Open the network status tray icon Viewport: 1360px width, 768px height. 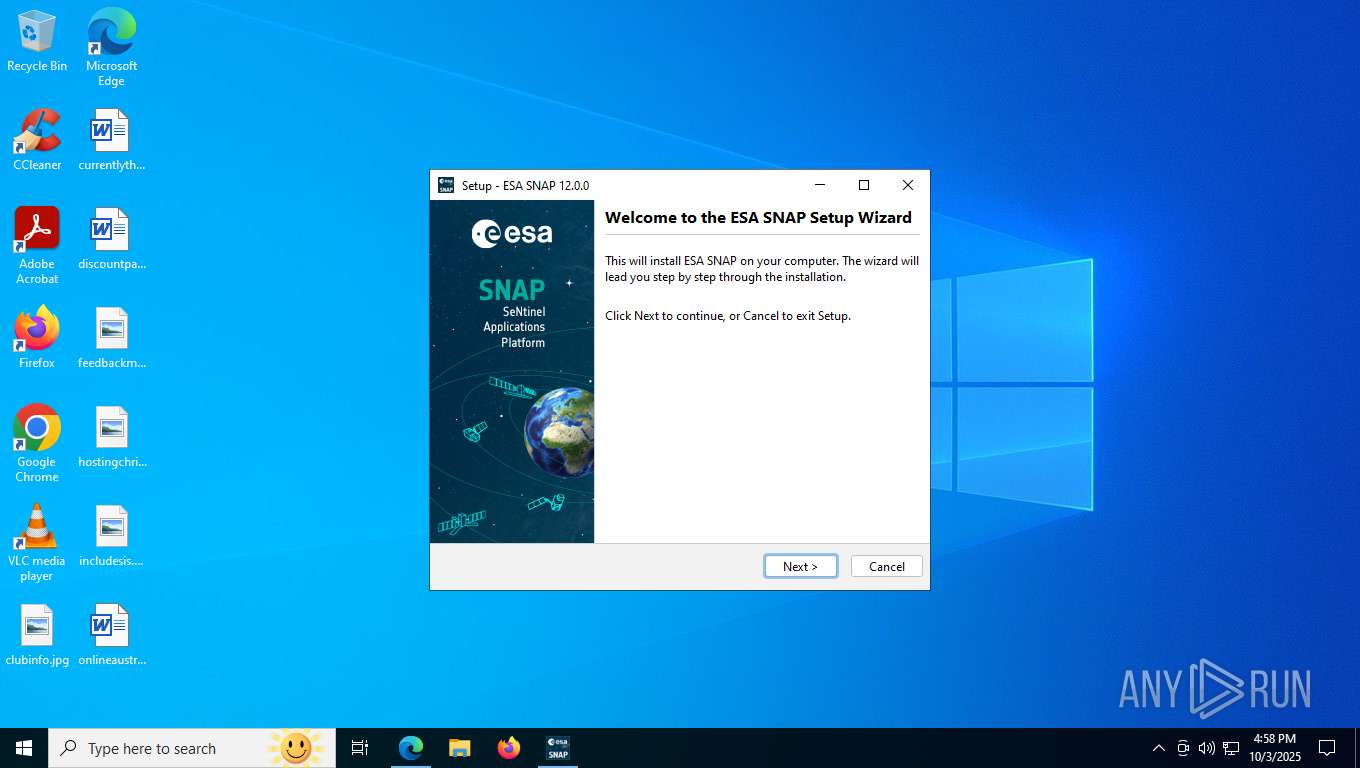tap(1231, 748)
